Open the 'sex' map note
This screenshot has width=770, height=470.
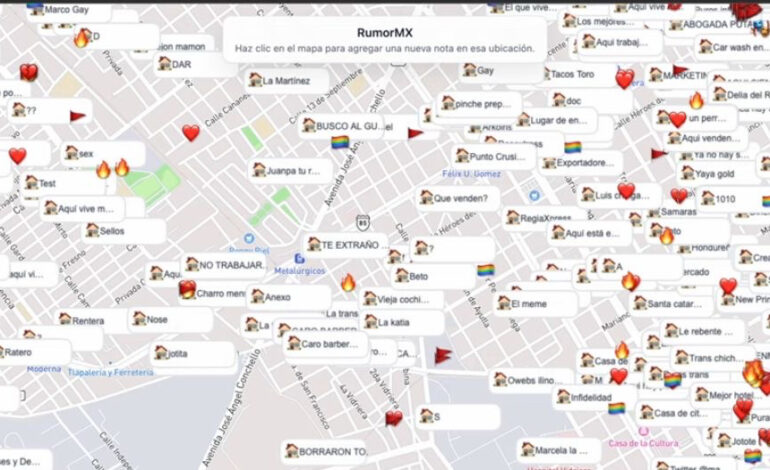[103, 154]
